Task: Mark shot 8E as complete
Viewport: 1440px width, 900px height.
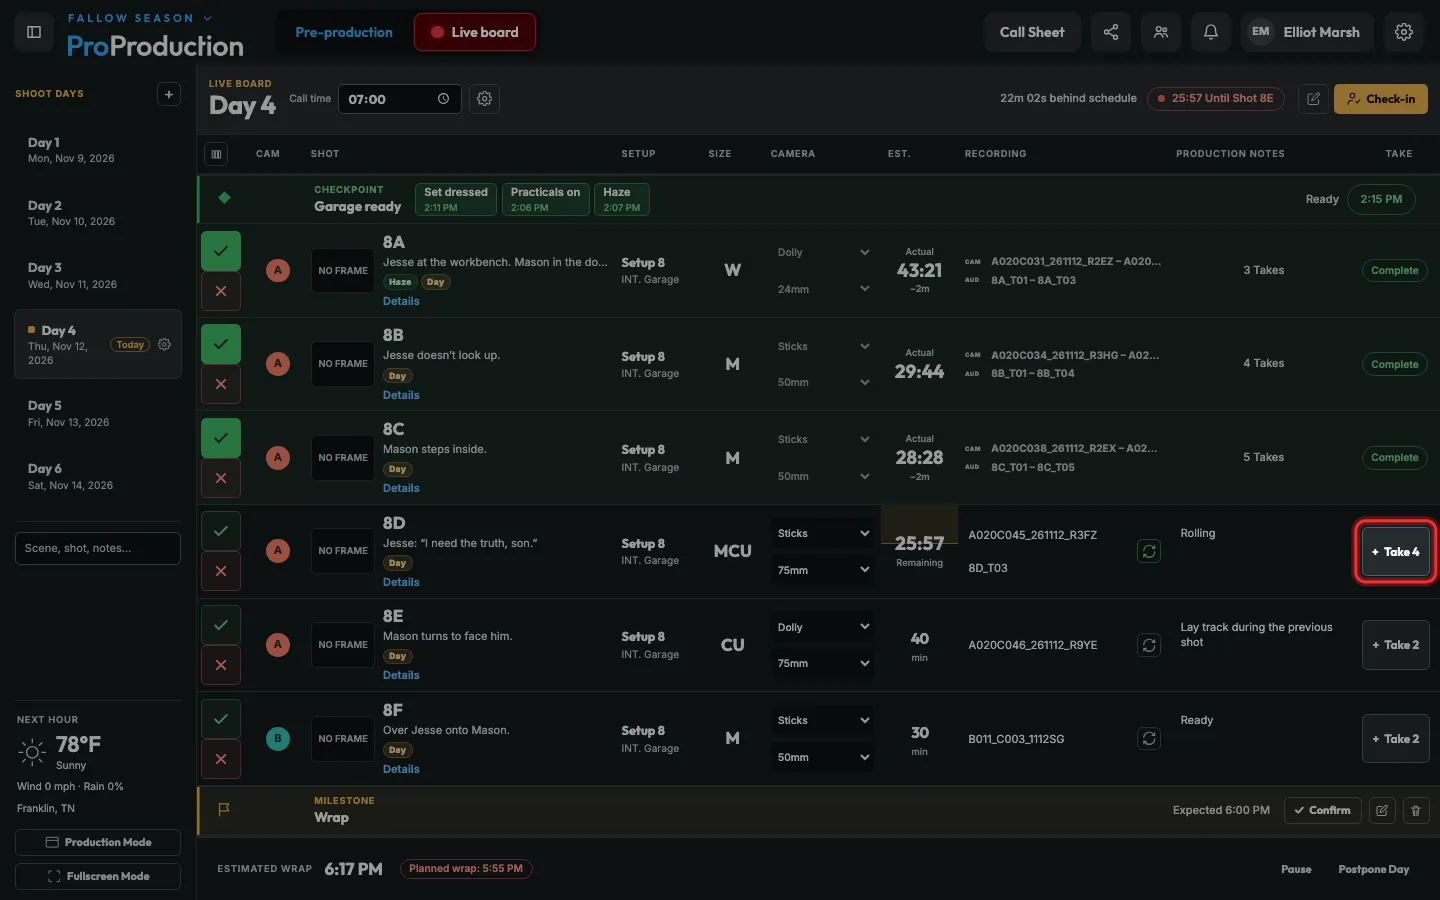Action: [221, 625]
